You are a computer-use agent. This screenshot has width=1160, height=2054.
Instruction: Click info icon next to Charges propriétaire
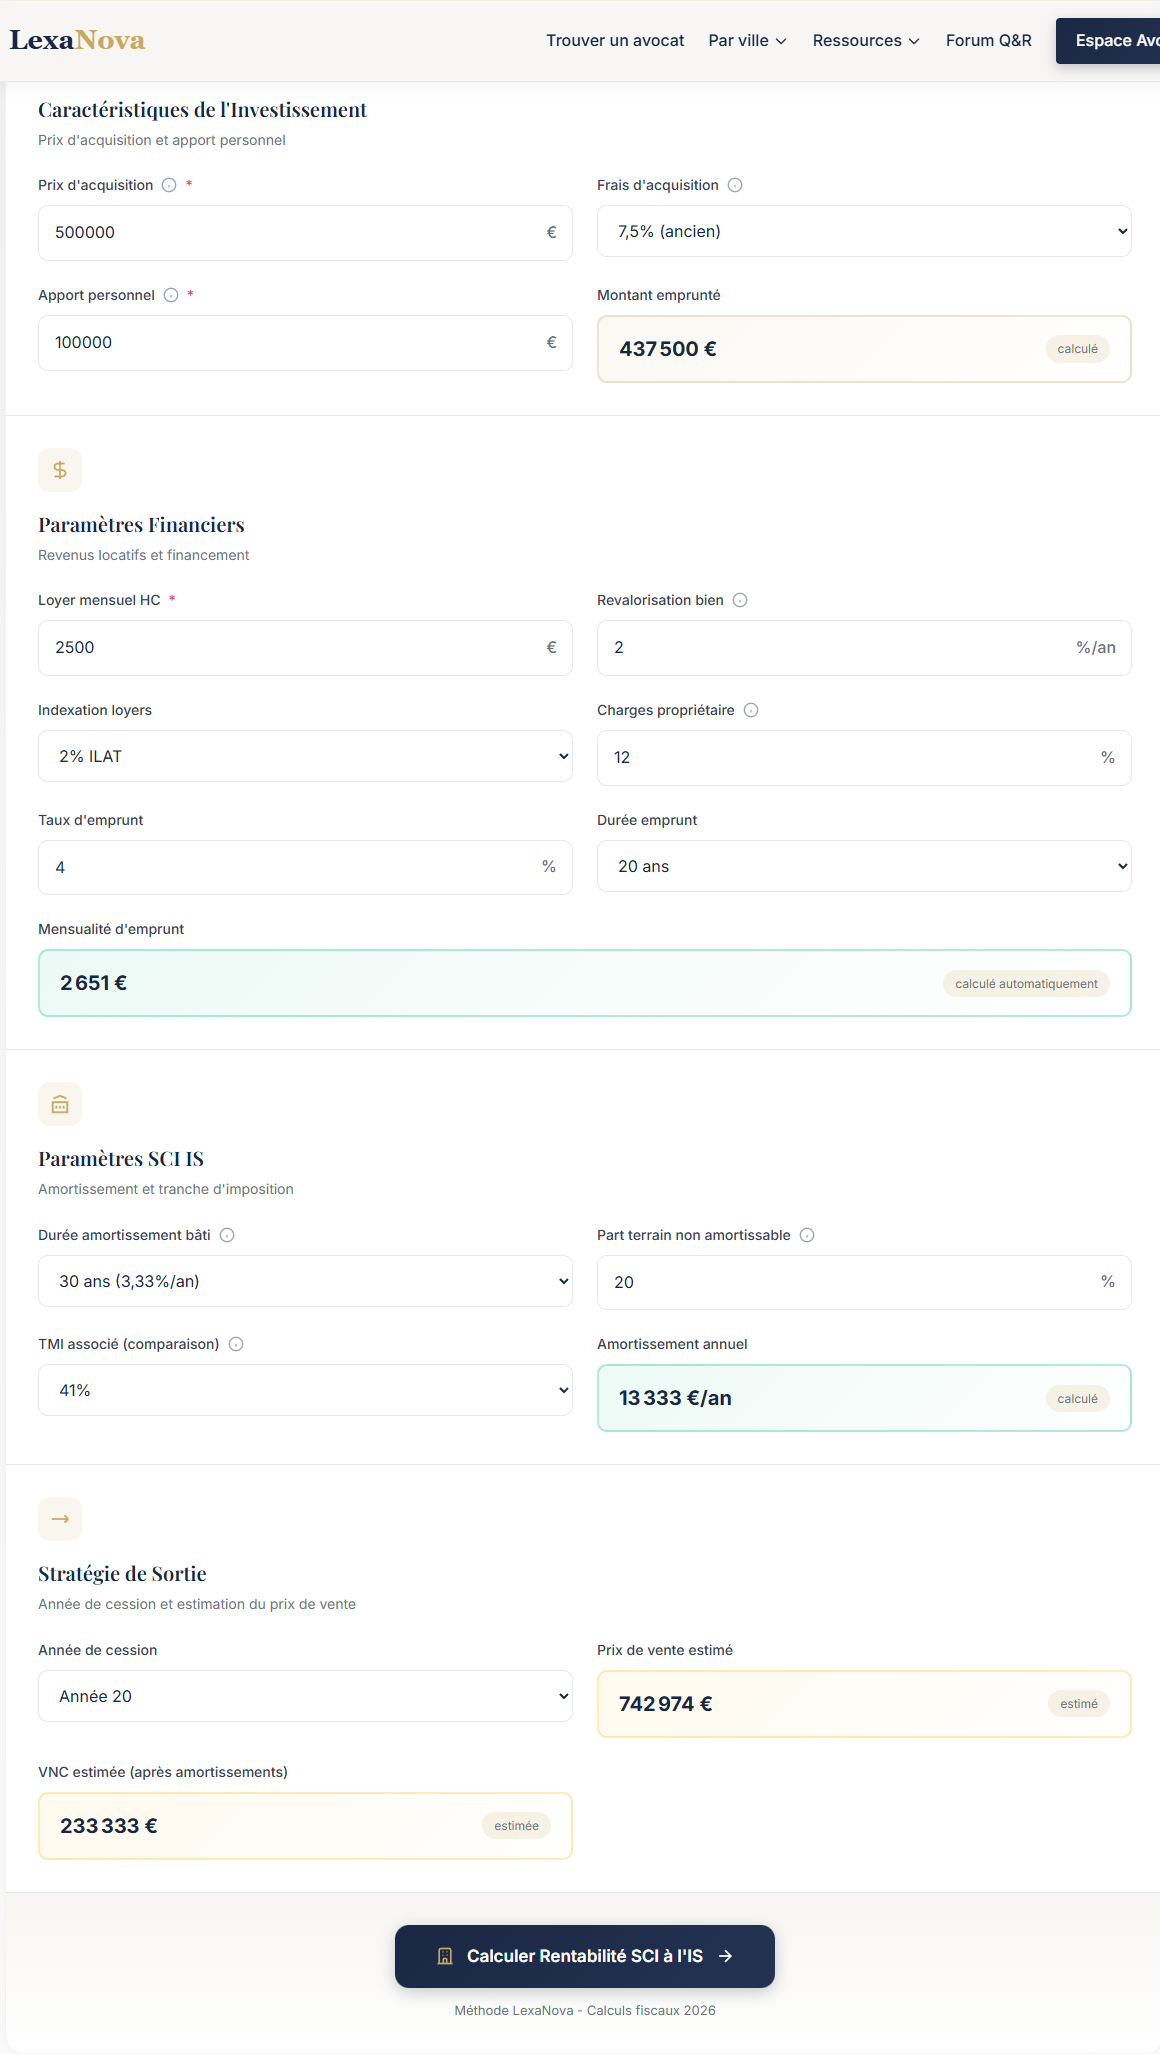point(751,710)
